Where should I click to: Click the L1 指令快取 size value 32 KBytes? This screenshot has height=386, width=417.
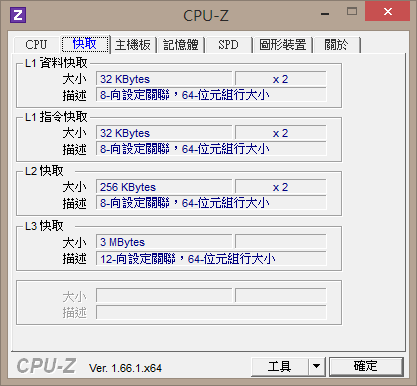coord(164,133)
